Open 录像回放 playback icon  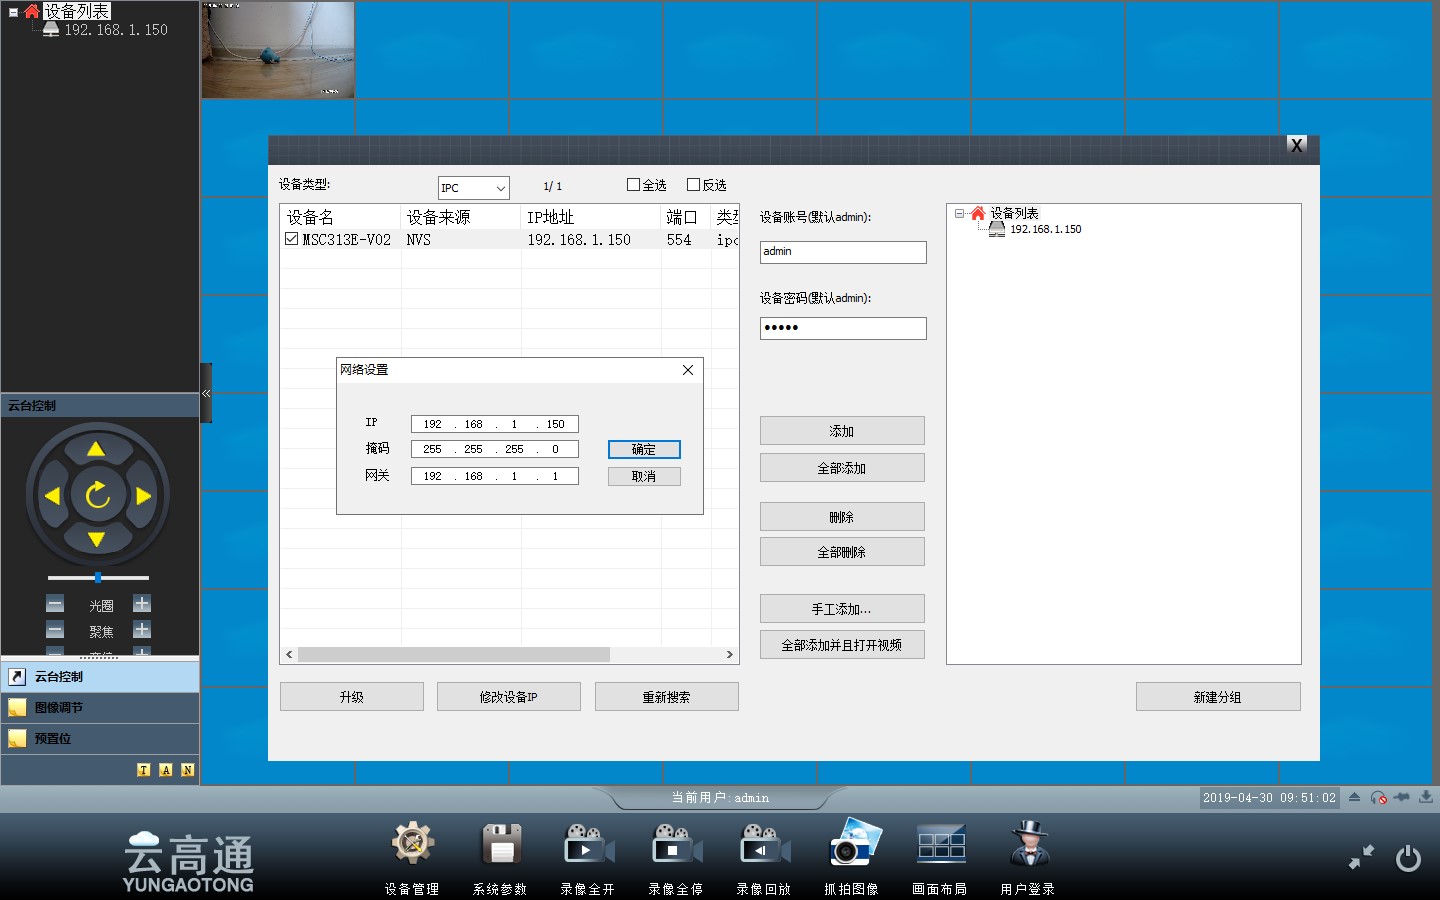[763, 846]
